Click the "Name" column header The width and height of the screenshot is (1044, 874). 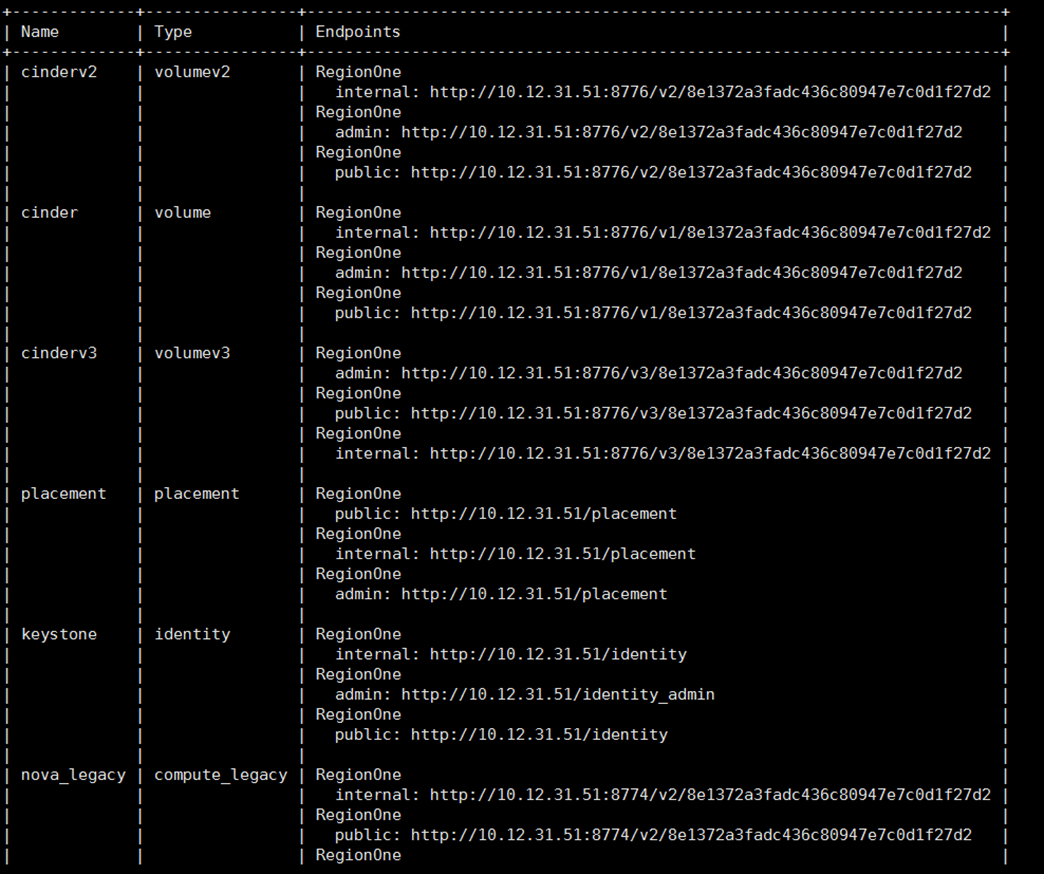(40, 32)
